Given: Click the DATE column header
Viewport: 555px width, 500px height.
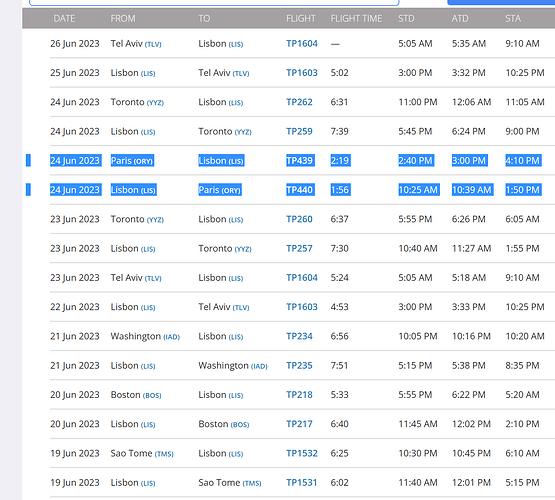Looking at the screenshot, I should [64, 18].
